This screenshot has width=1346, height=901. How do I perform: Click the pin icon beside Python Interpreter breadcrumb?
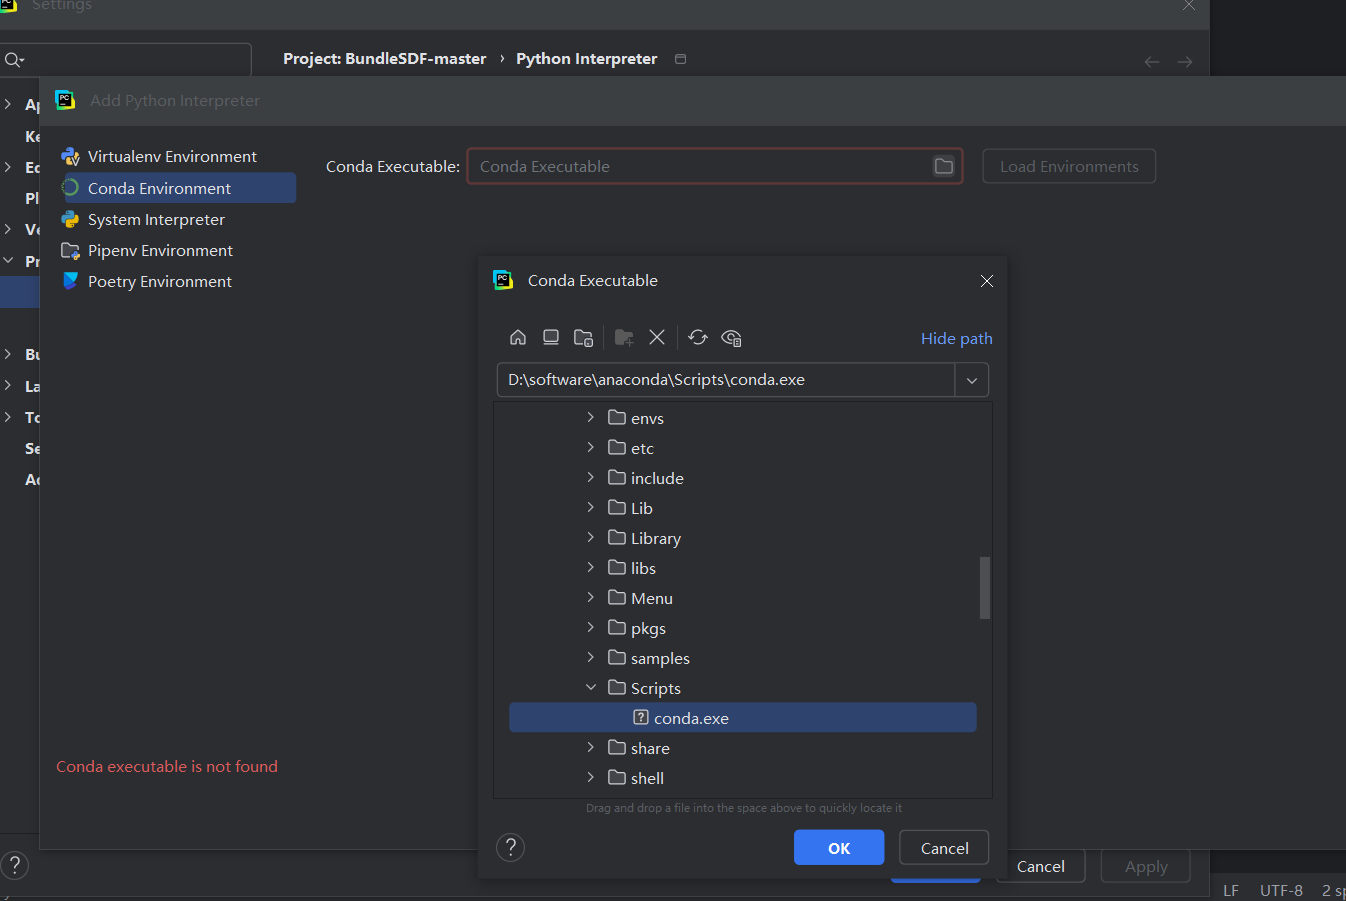click(681, 59)
